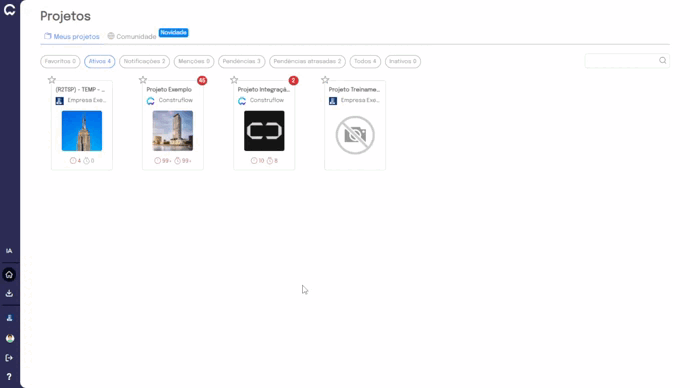This screenshot has width=690, height=388.
Task: Click the company icon on Projeto Treinamento card
Action: point(333,101)
